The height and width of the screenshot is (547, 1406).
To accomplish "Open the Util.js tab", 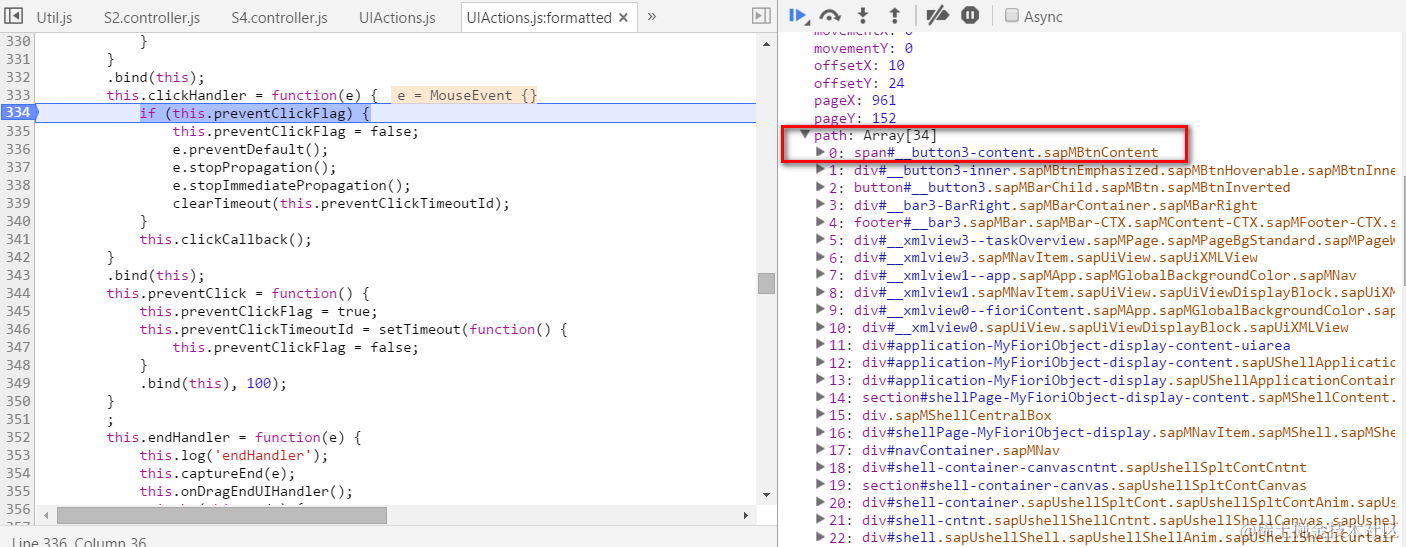I will [54, 18].
